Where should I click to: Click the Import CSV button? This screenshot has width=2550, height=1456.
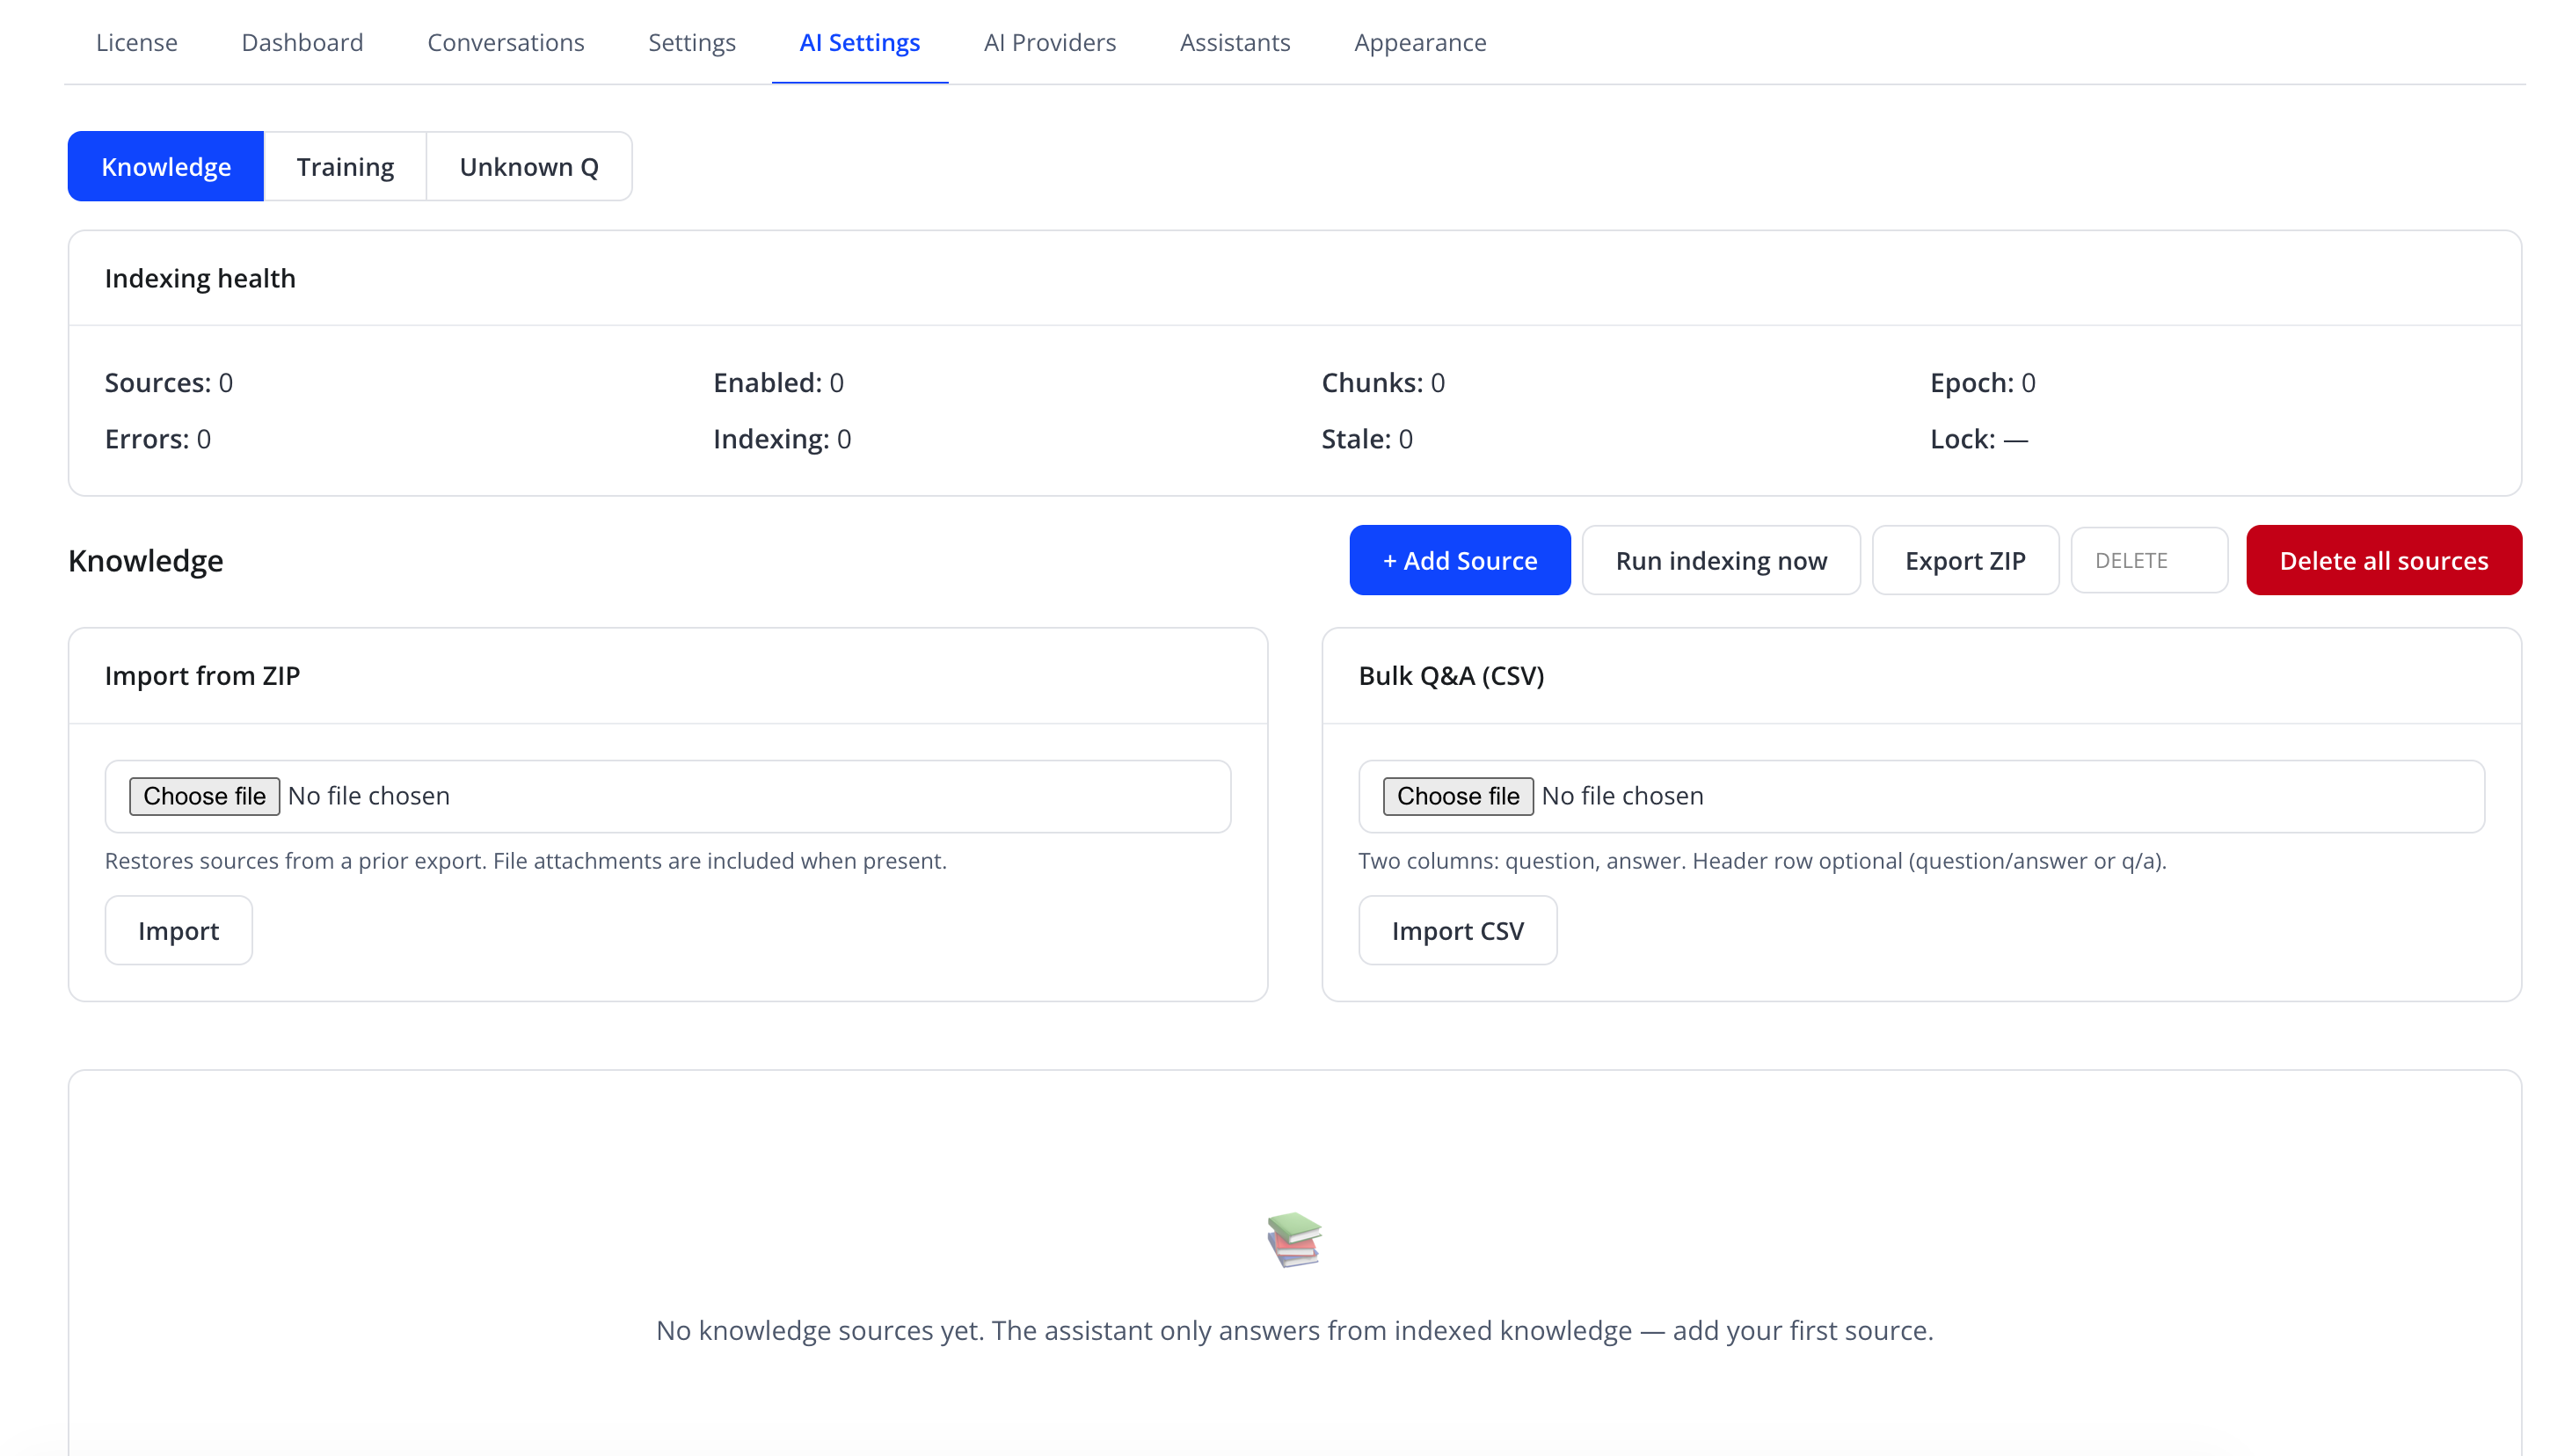tap(1457, 930)
